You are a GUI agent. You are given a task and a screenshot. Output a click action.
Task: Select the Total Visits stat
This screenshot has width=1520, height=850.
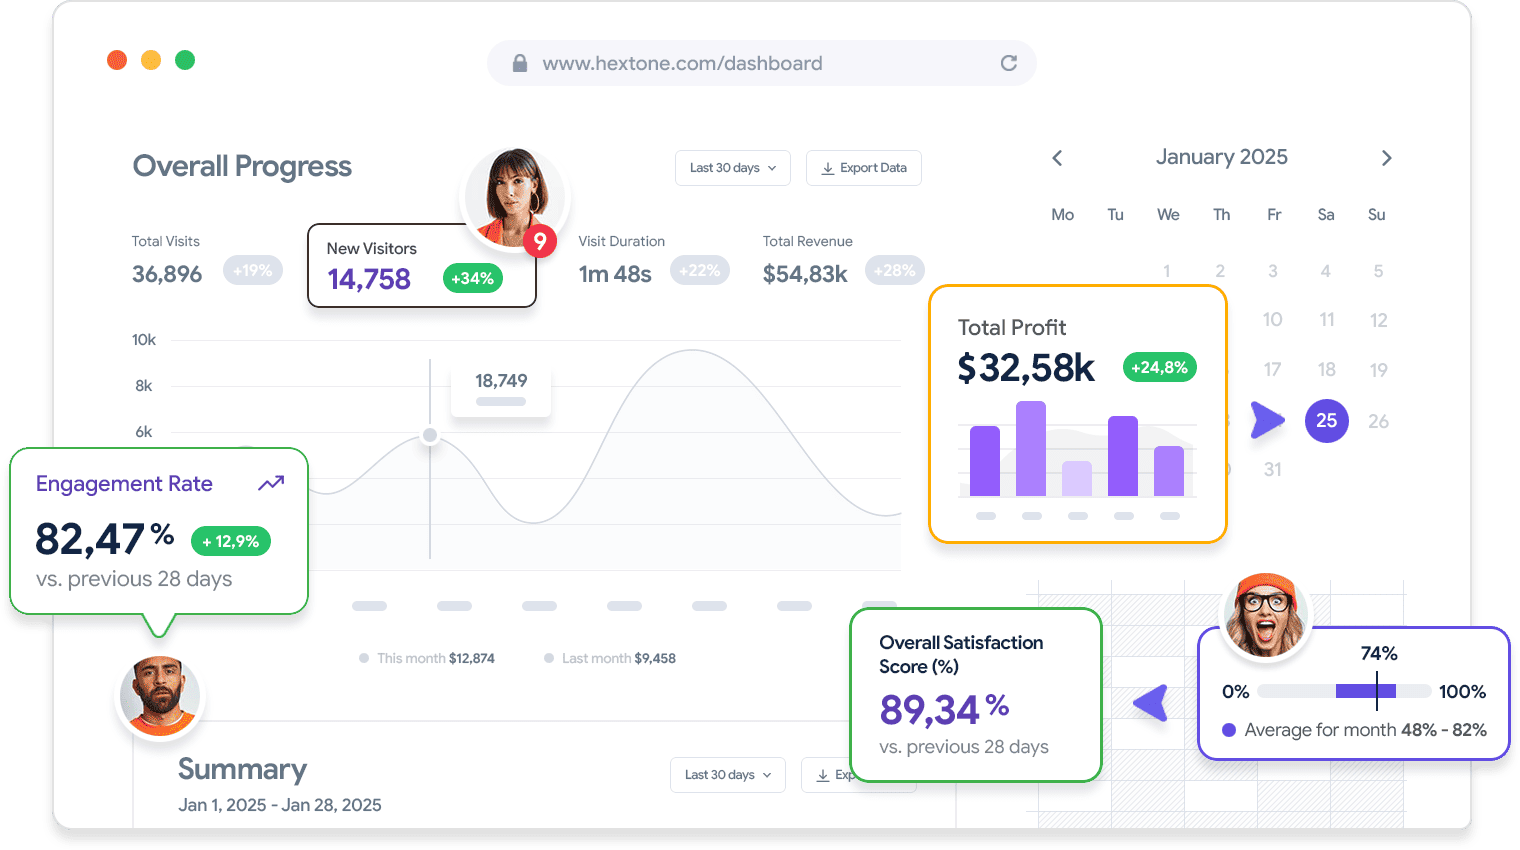[x=167, y=260]
